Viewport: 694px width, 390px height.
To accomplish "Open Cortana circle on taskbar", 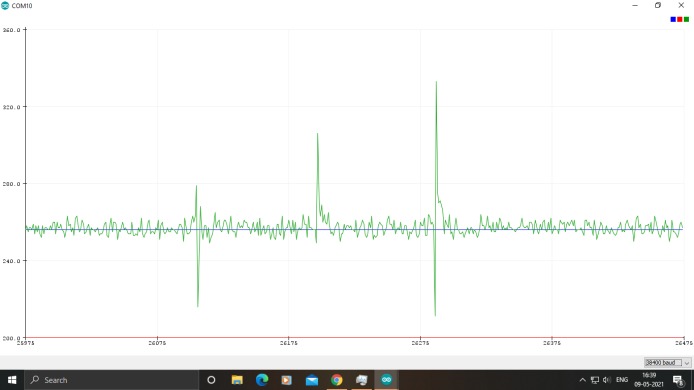I will [211, 380].
